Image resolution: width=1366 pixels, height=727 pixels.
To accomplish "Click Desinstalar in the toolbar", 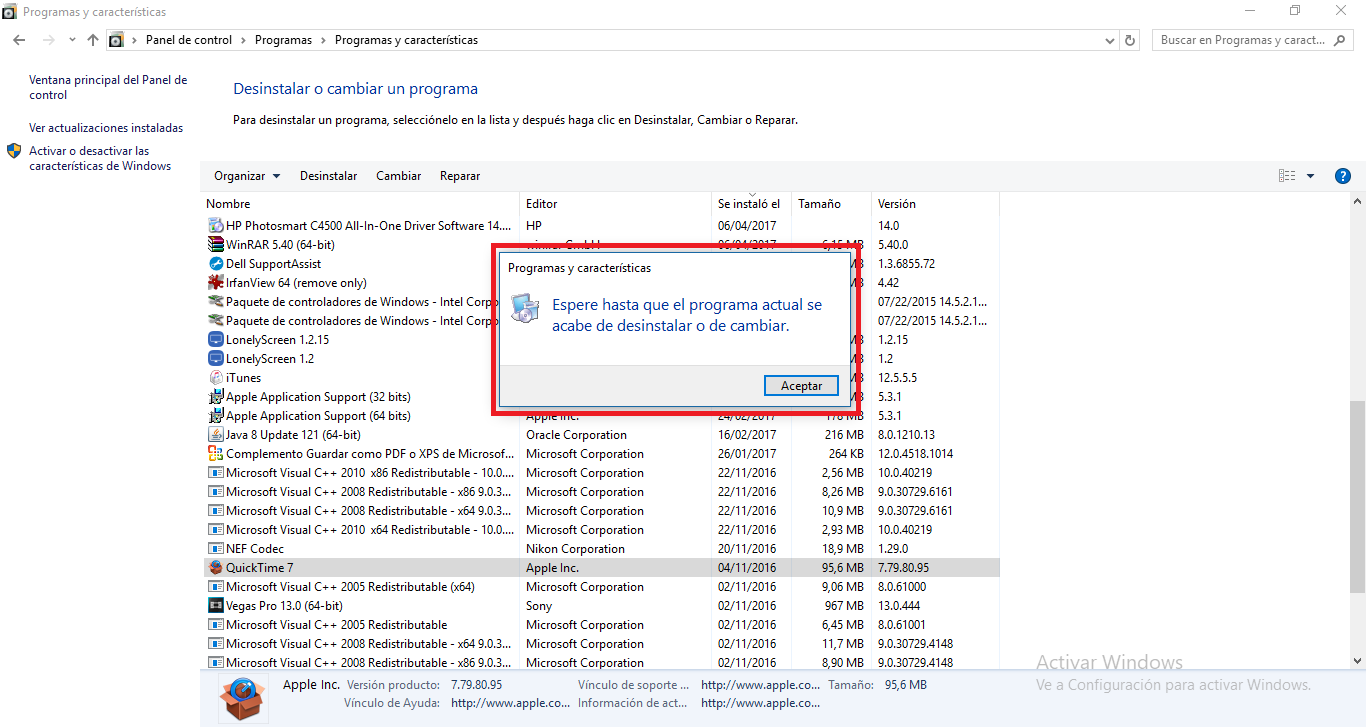I will coord(328,176).
